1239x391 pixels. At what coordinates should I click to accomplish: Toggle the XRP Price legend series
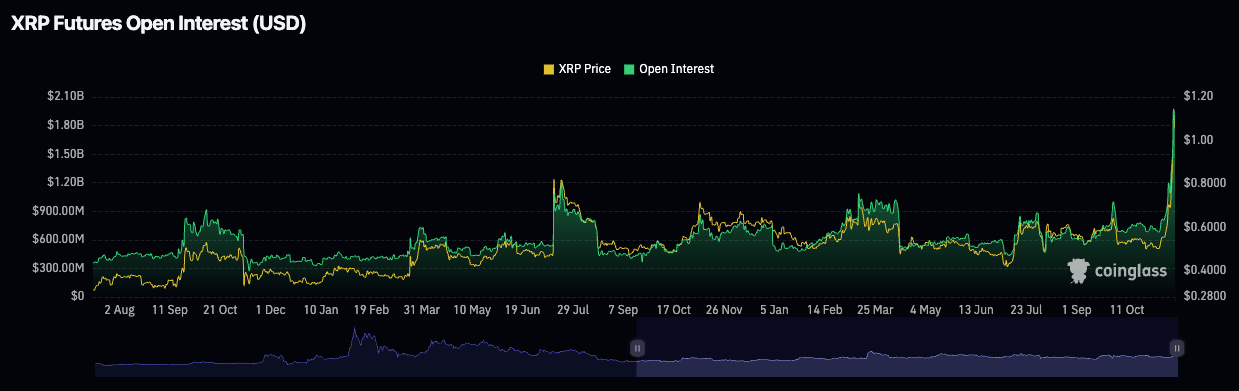576,69
